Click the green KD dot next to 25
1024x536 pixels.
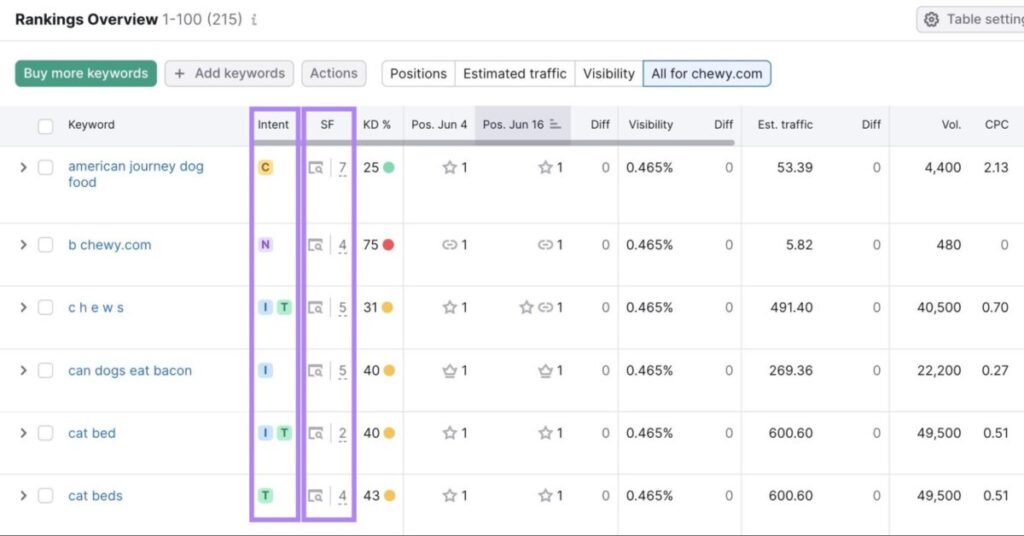click(389, 168)
